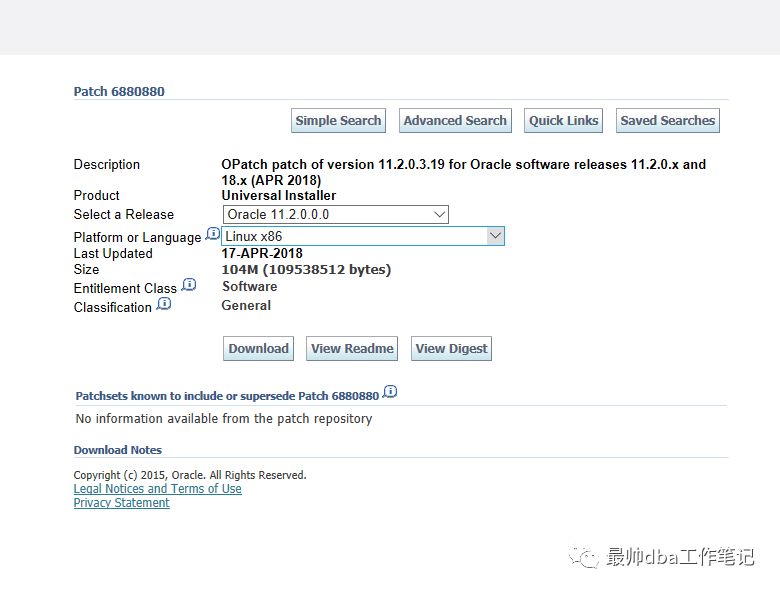Viewport: 780px width, 591px height.
Task: Download the patch
Action: tap(258, 348)
